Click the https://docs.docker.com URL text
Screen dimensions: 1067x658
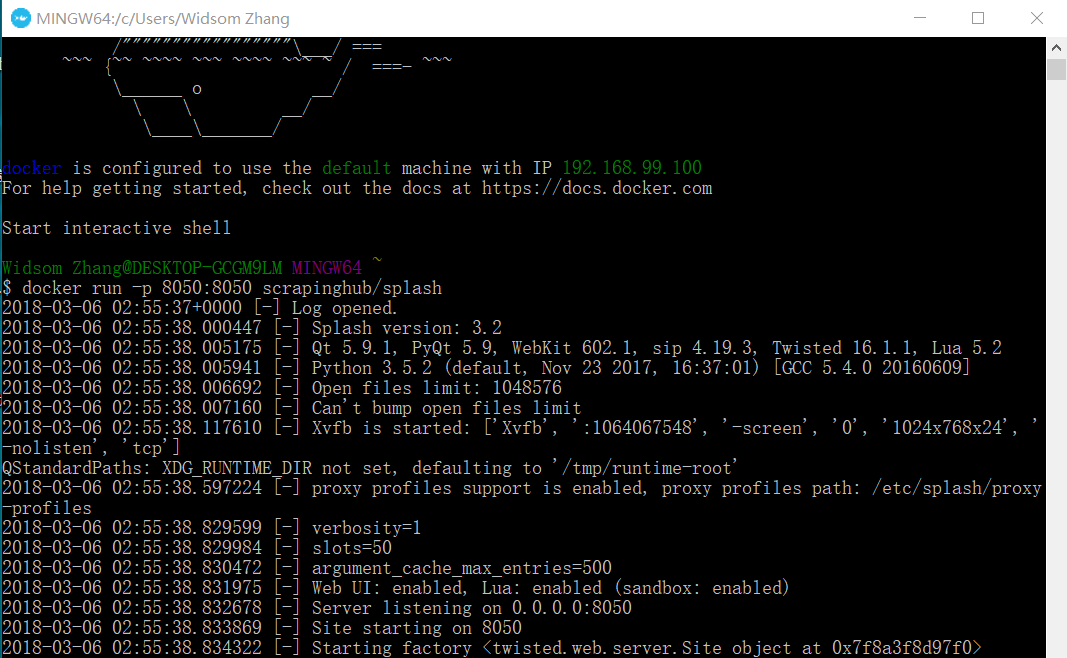[597, 188]
